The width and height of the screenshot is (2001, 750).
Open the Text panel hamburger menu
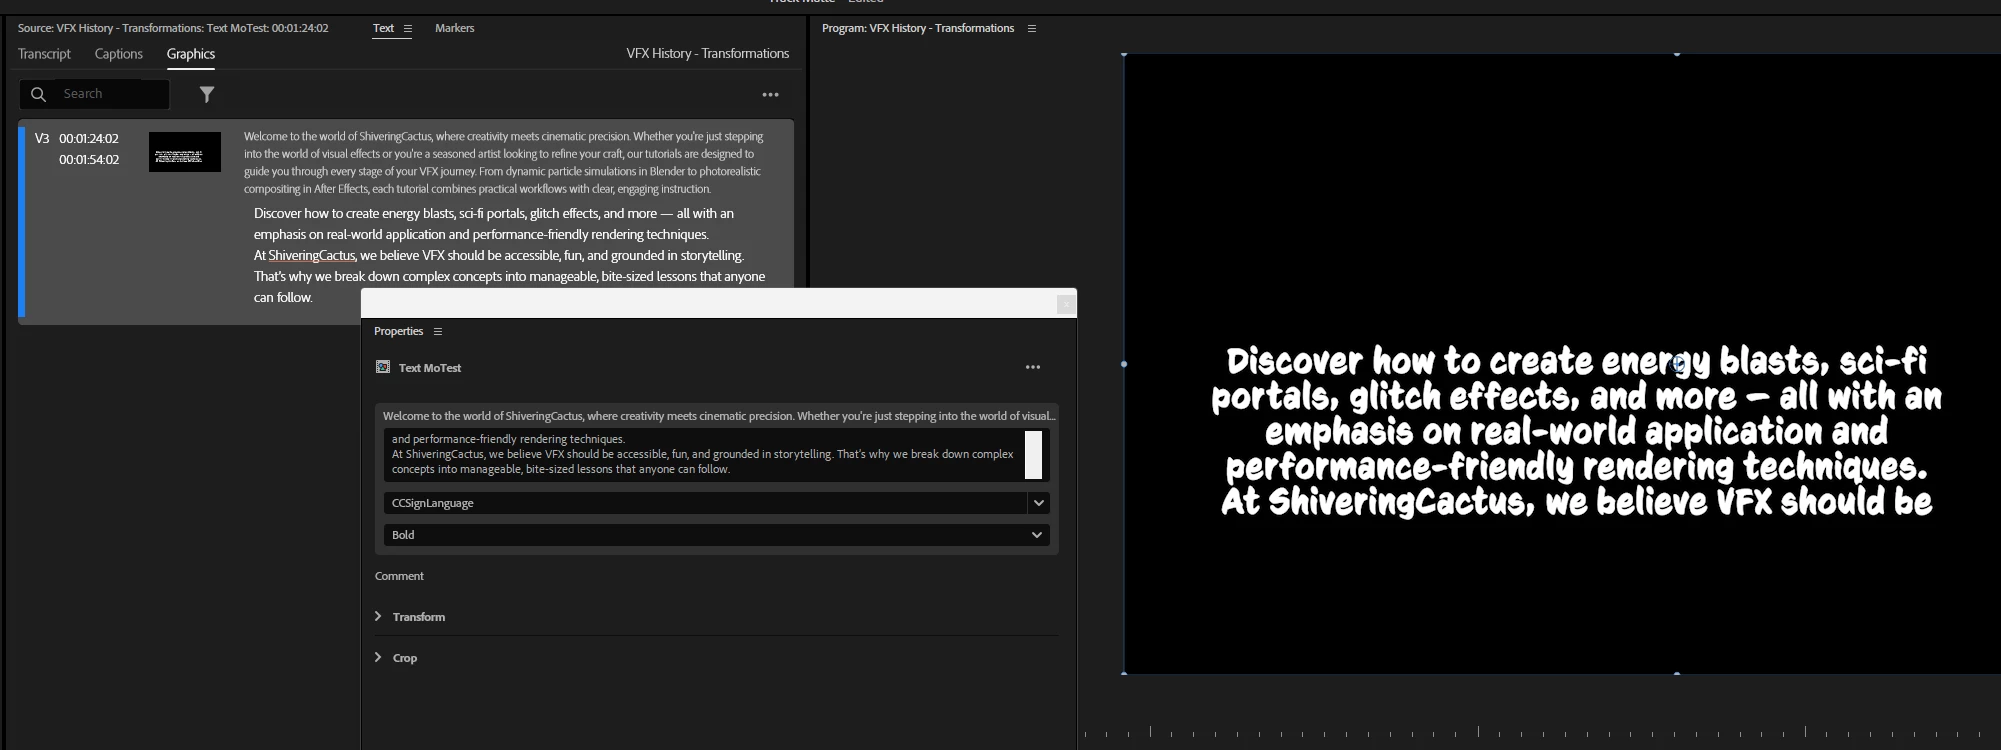pyautogui.click(x=407, y=28)
